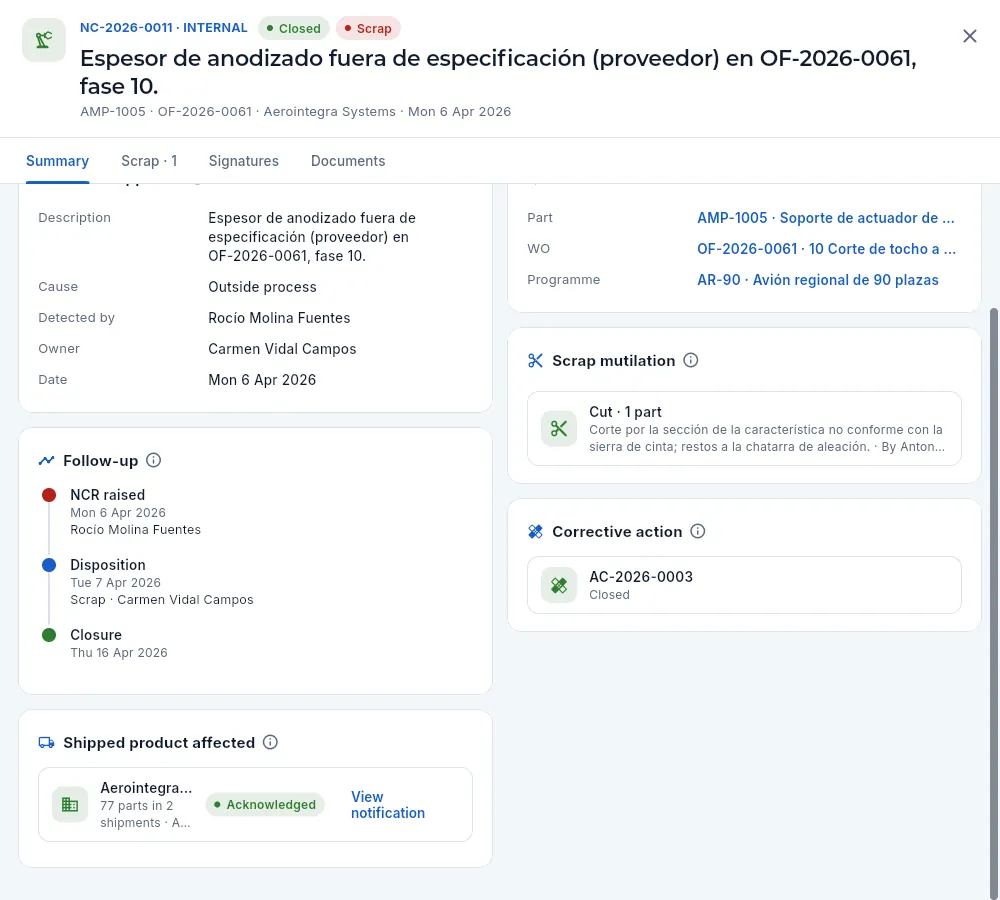Click View notification link
The width and height of the screenshot is (1000, 900).
(x=388, y=804)
